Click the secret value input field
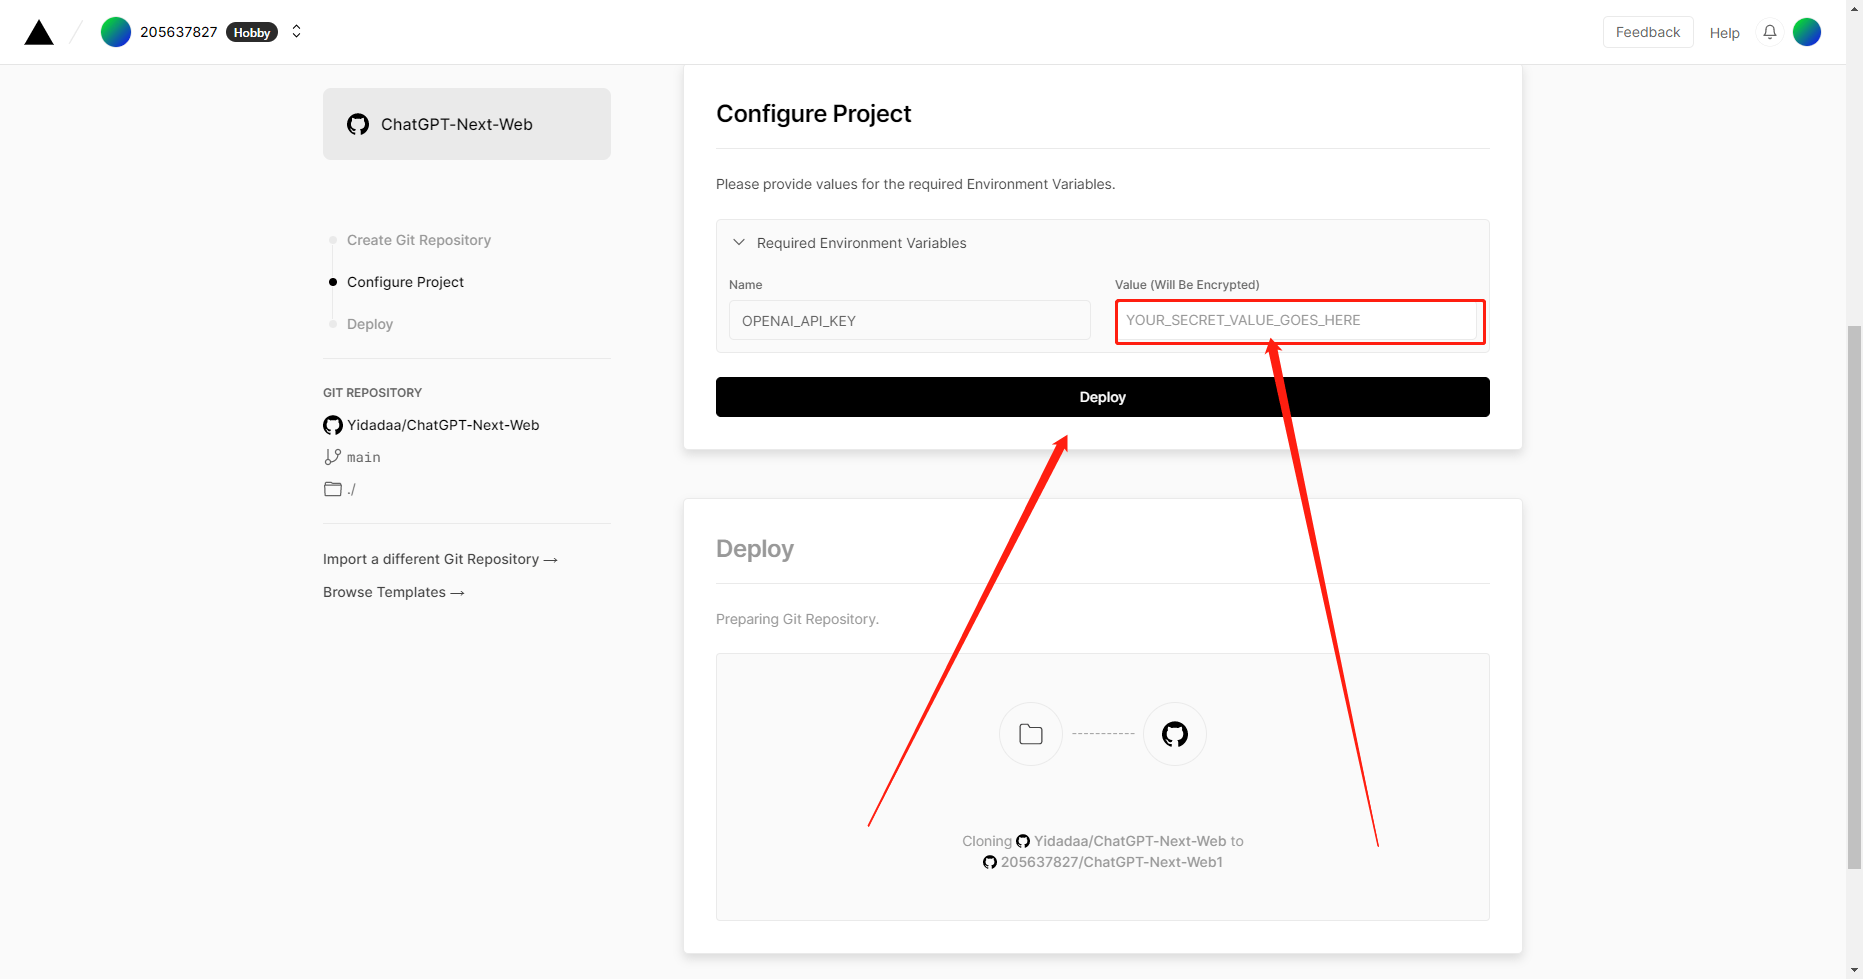The height and width of the screenshot is (979, 1863). click(x=1300, y=321)
